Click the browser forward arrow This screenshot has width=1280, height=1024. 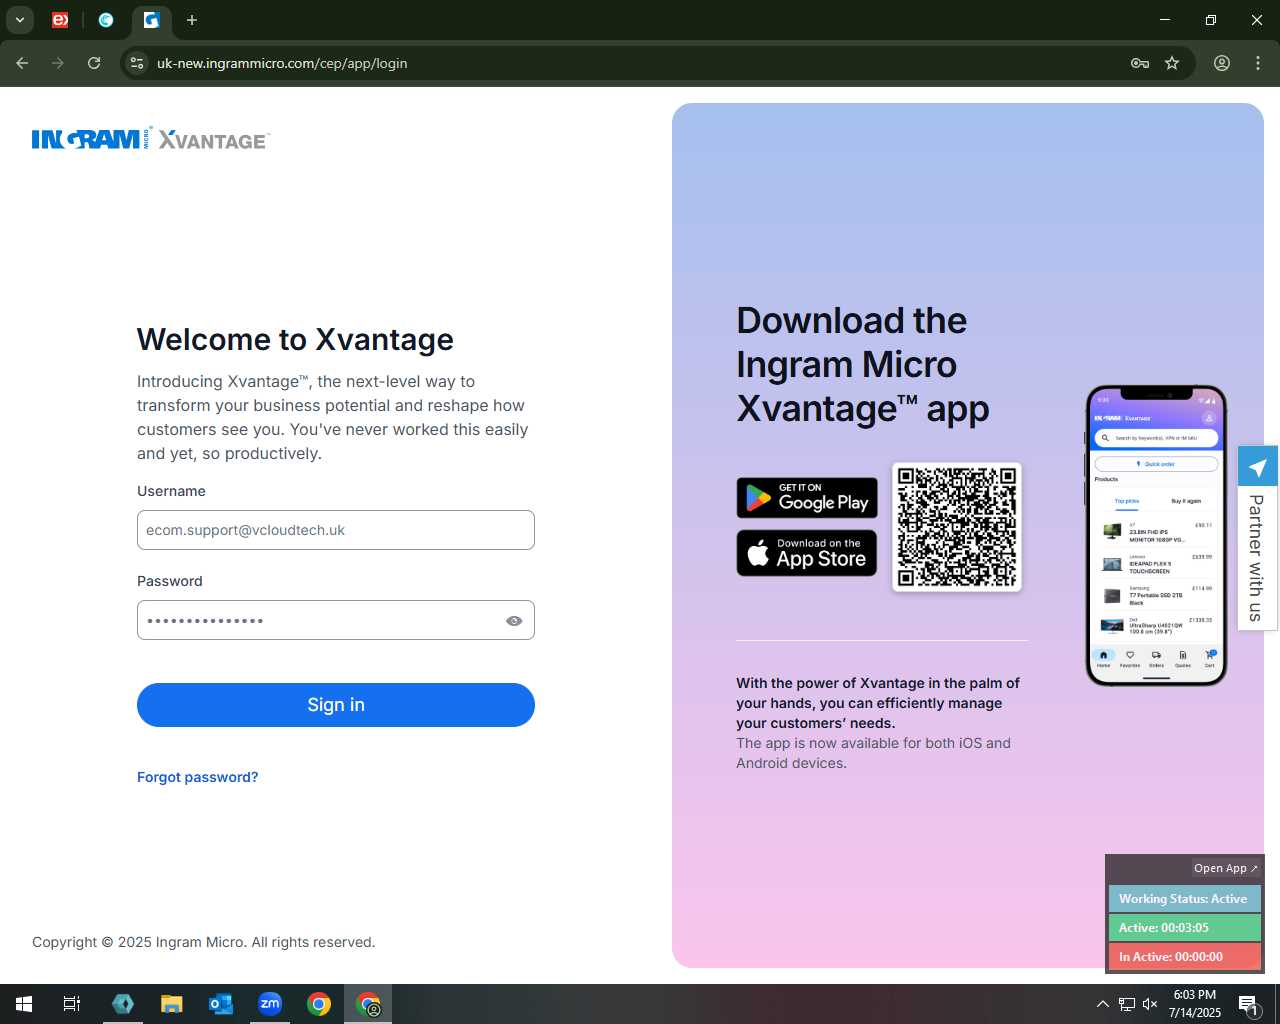click(58, 63)
